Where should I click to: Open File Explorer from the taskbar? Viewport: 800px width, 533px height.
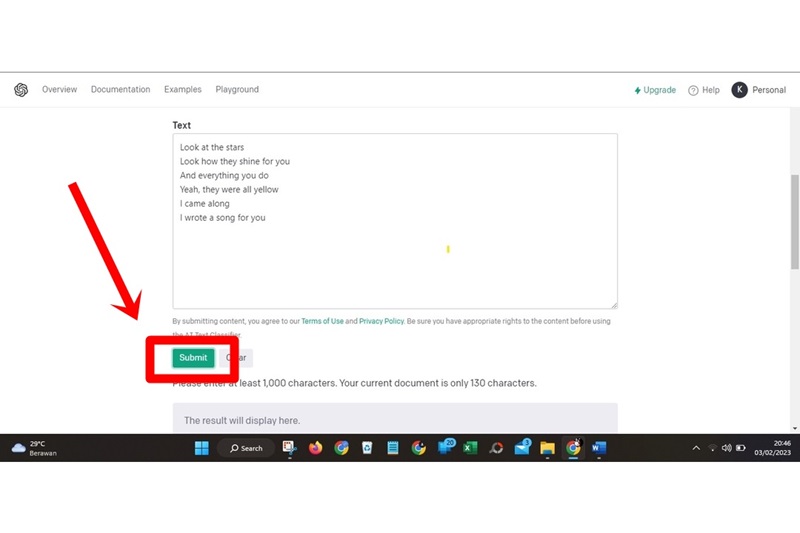click(x=547, y=448)
